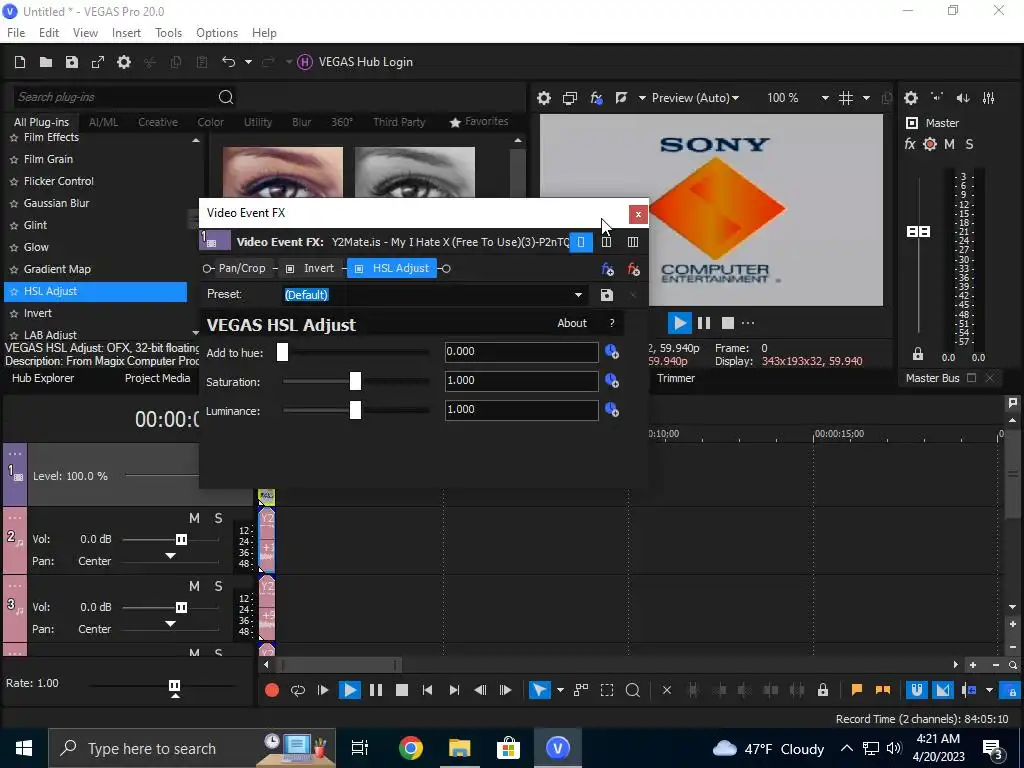The image size is (1024, 768).
Task: Open Google Chrome from the taskbar
Action: point(411,748)
